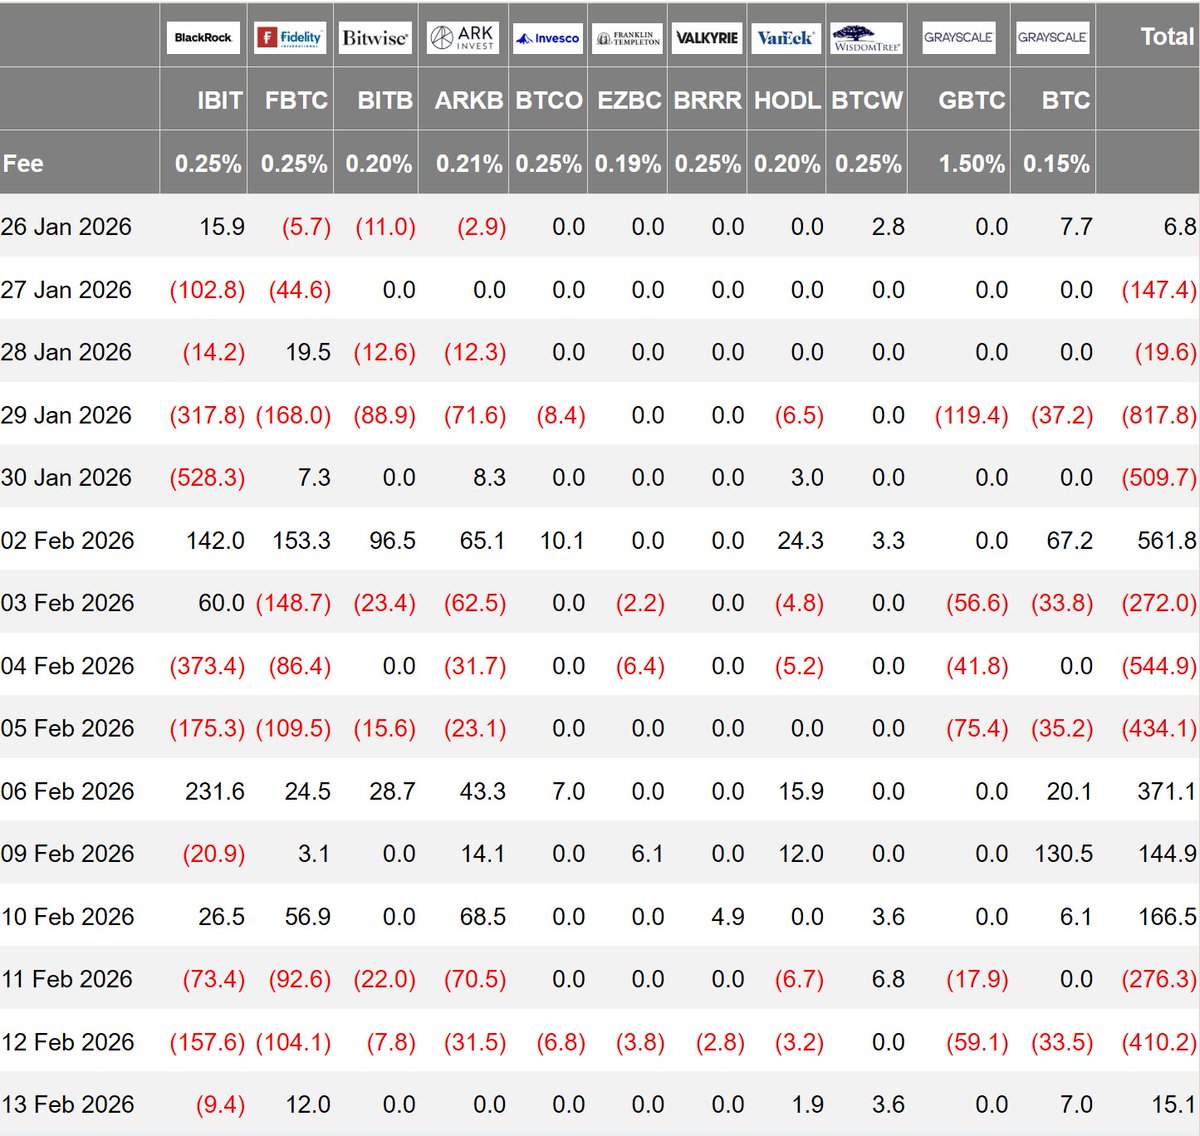
Task: Click the IBIT value (373.4)
Action: tap(207, 666)
